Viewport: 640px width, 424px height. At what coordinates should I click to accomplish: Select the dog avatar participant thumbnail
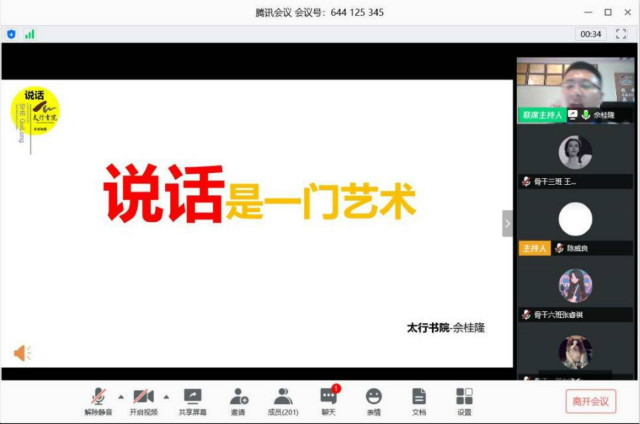pos(575,352)
